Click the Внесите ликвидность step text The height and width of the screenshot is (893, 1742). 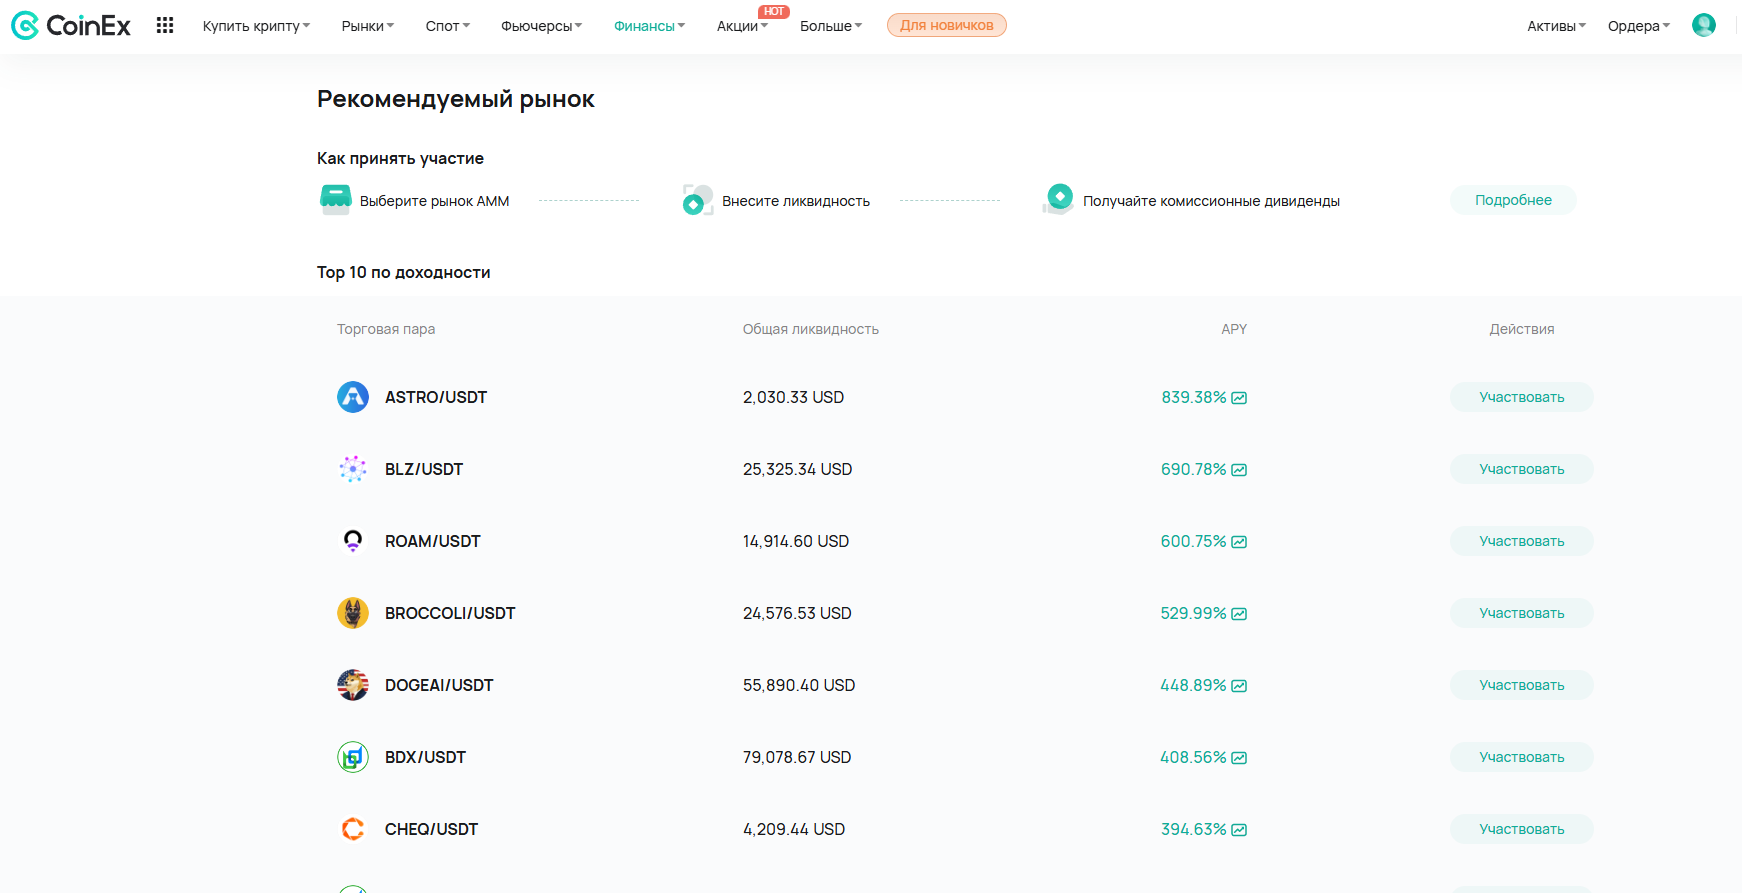796,201
